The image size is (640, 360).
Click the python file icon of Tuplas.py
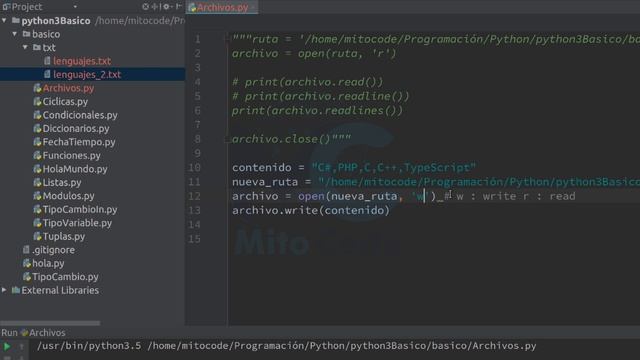coord(37,236)
